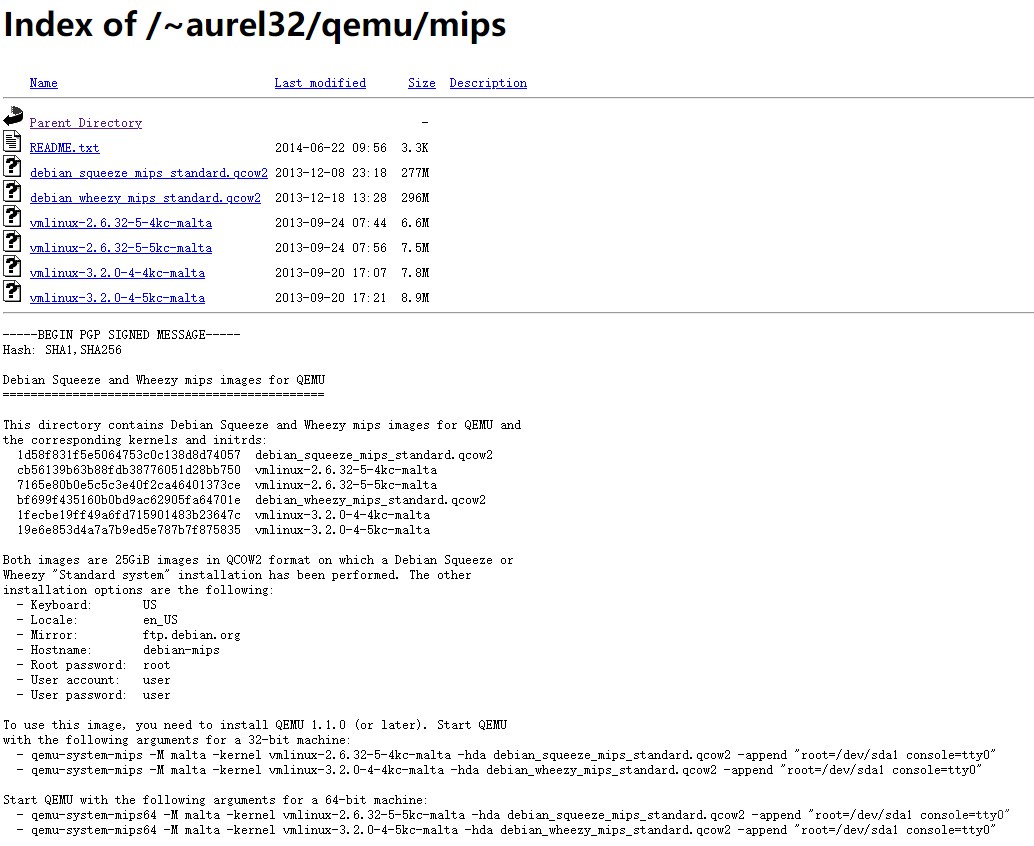Download debian_squeeze_mips_standard.qcow2 image

[148, 173]
